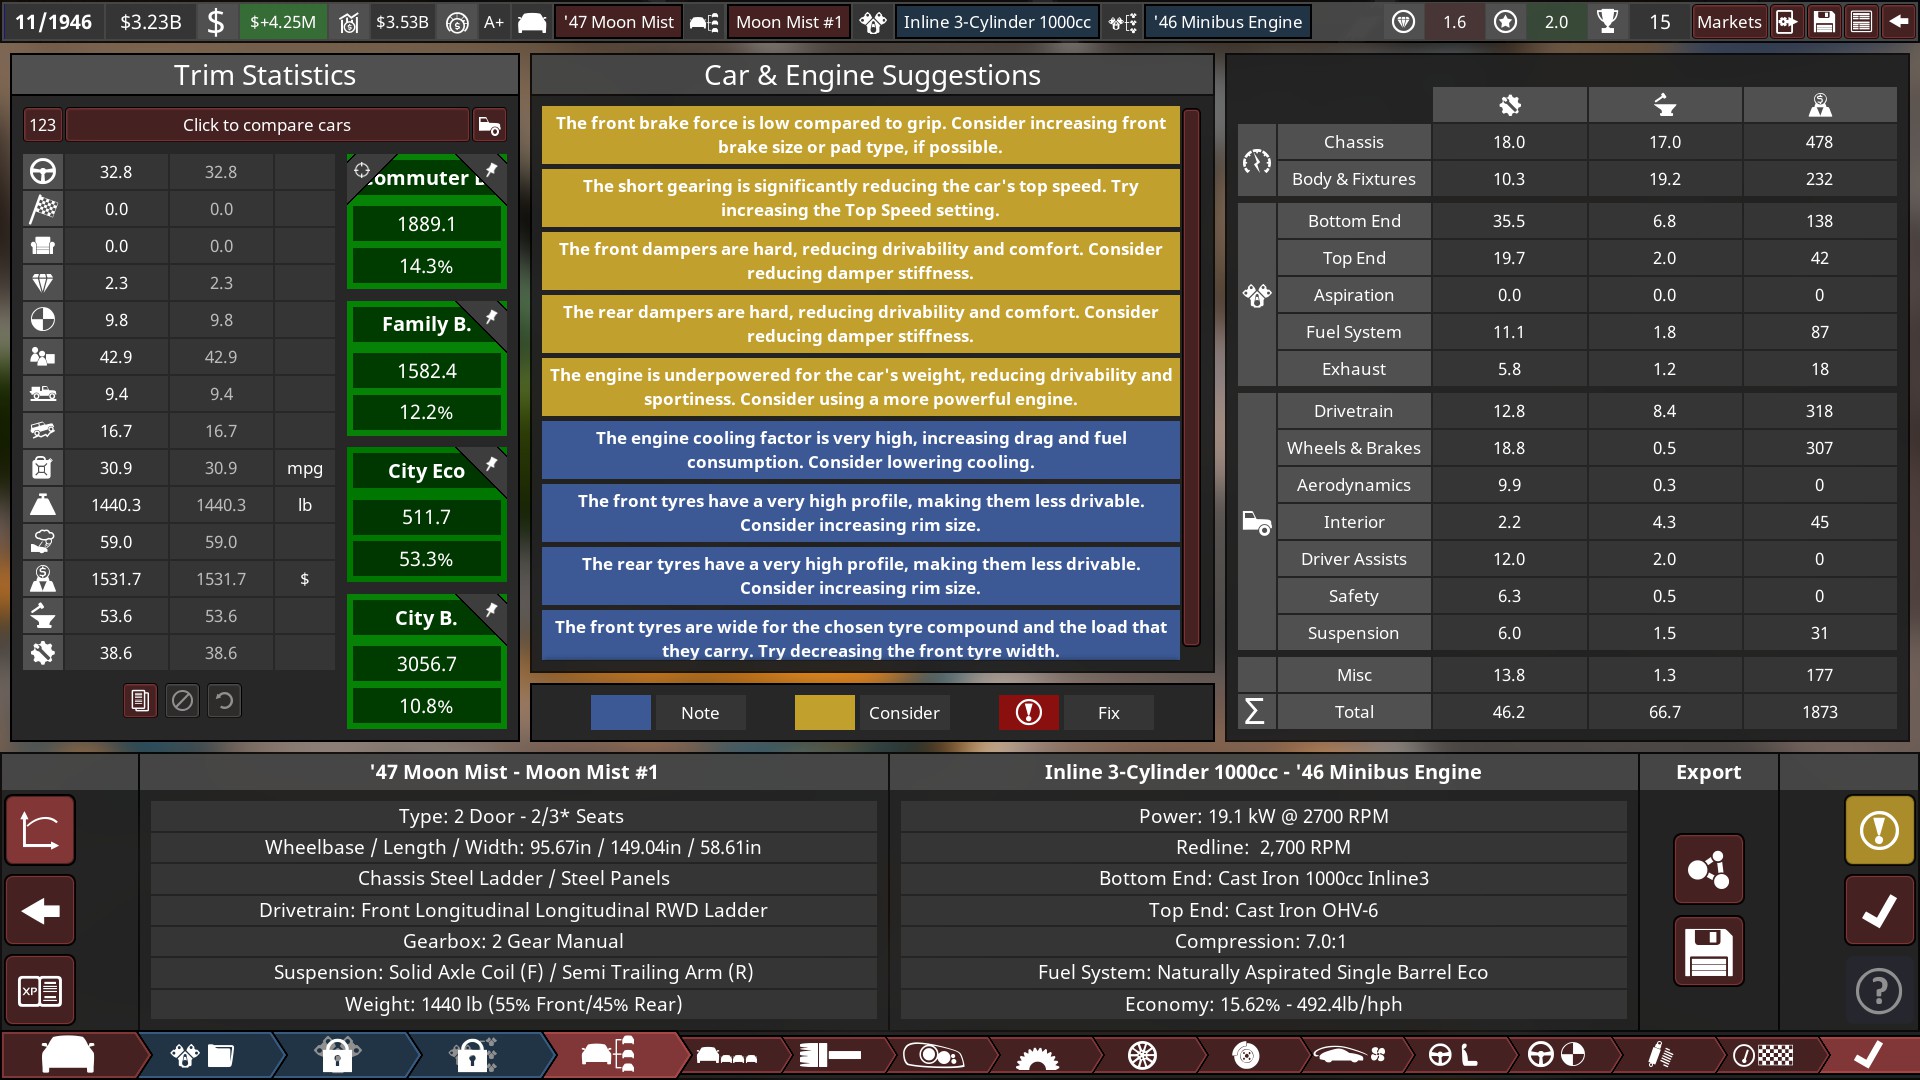Open the Inline 3-Cylinder 1000cc engine selector
The image size is (1920, 1080).
(996, 22)
